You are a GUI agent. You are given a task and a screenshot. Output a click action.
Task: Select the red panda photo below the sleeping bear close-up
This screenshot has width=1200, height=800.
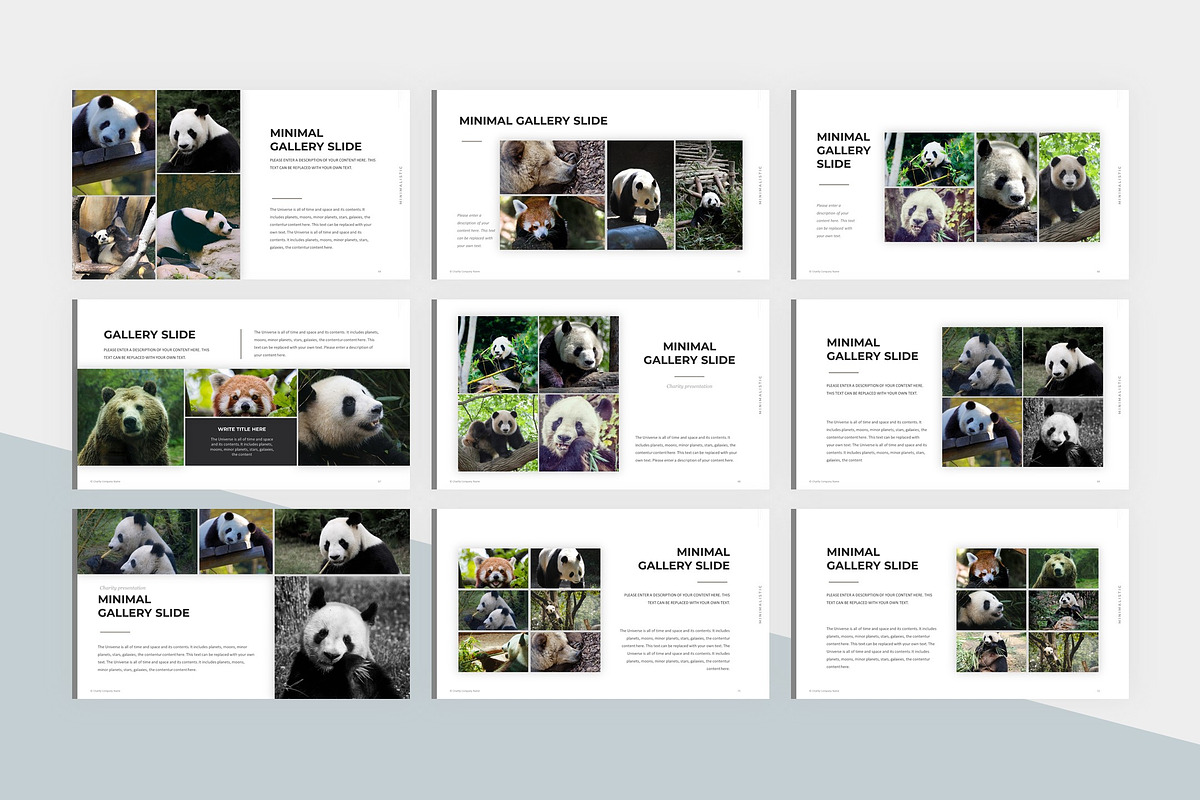tap(552, 222)
